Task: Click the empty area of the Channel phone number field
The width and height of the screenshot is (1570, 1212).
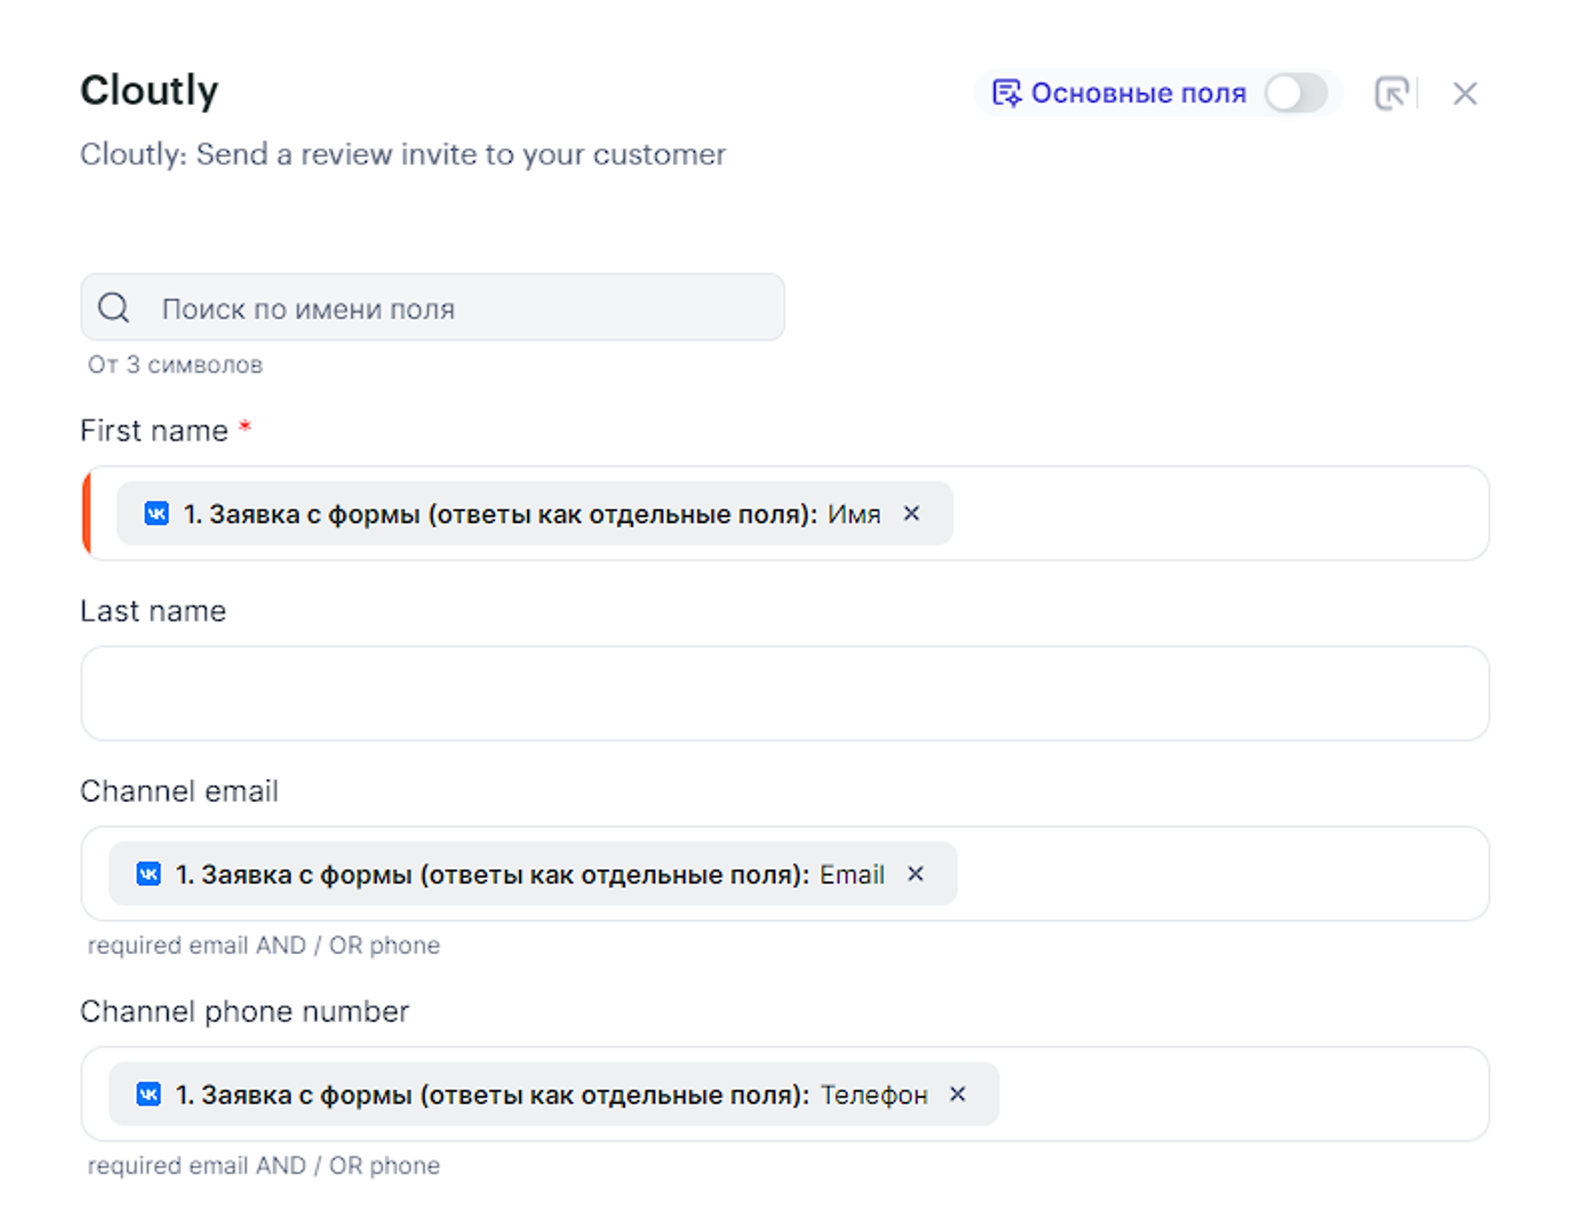Action: pos(1240,1095)
